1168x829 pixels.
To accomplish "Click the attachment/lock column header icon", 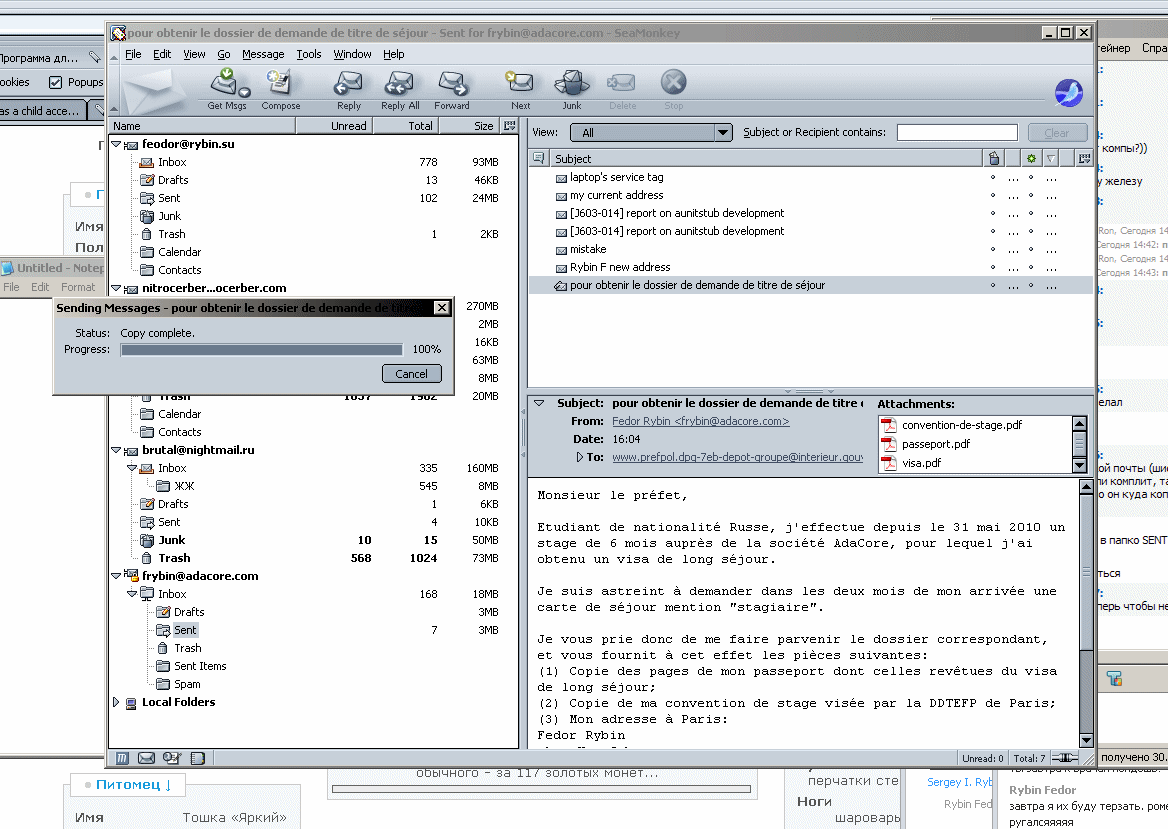I will click(994, 158).
